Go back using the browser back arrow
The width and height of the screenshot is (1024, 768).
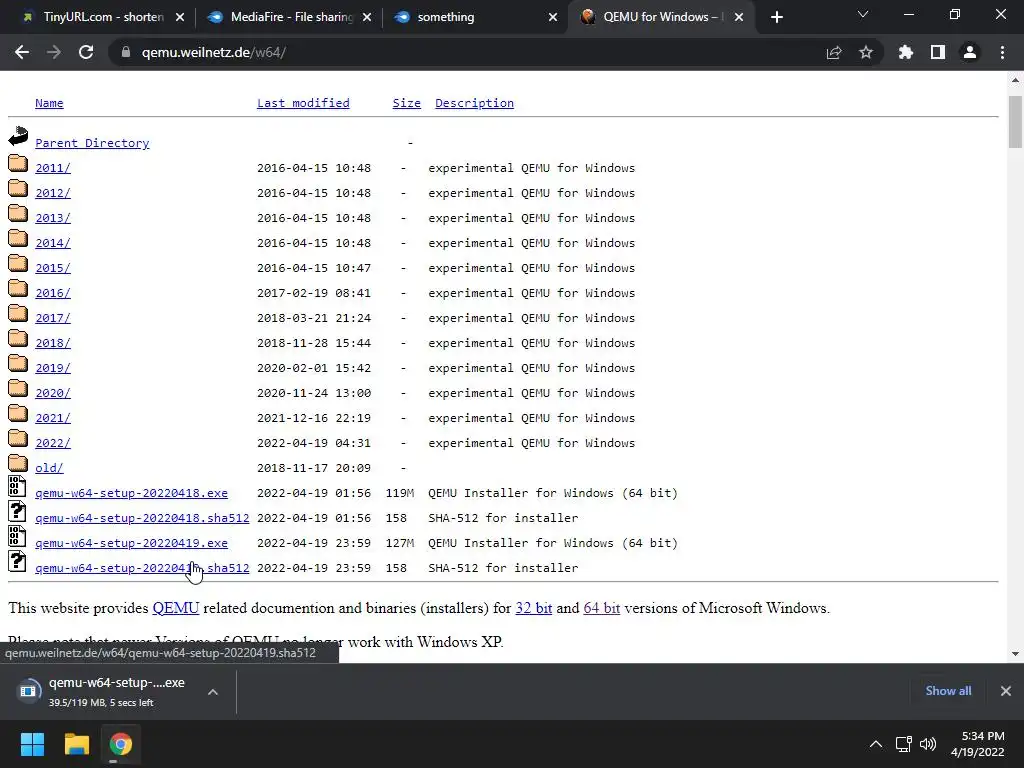(x=22, y=52)
